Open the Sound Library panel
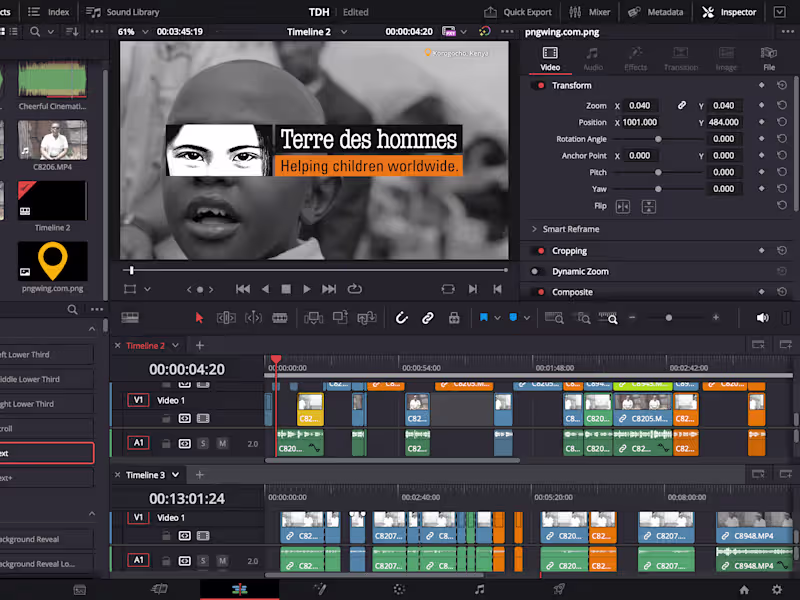The width and height of the screenshot is (800, 600). (123, 12)
